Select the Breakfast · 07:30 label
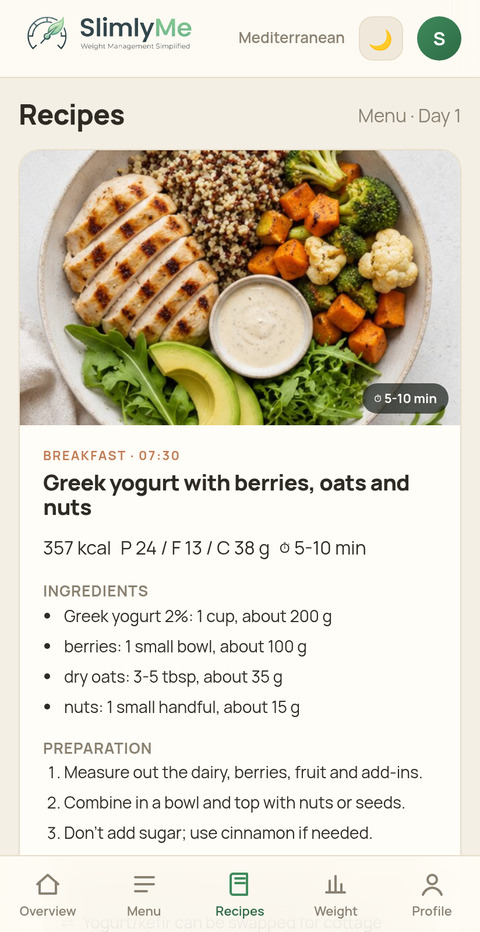480x932 pixels. [112, 456]
